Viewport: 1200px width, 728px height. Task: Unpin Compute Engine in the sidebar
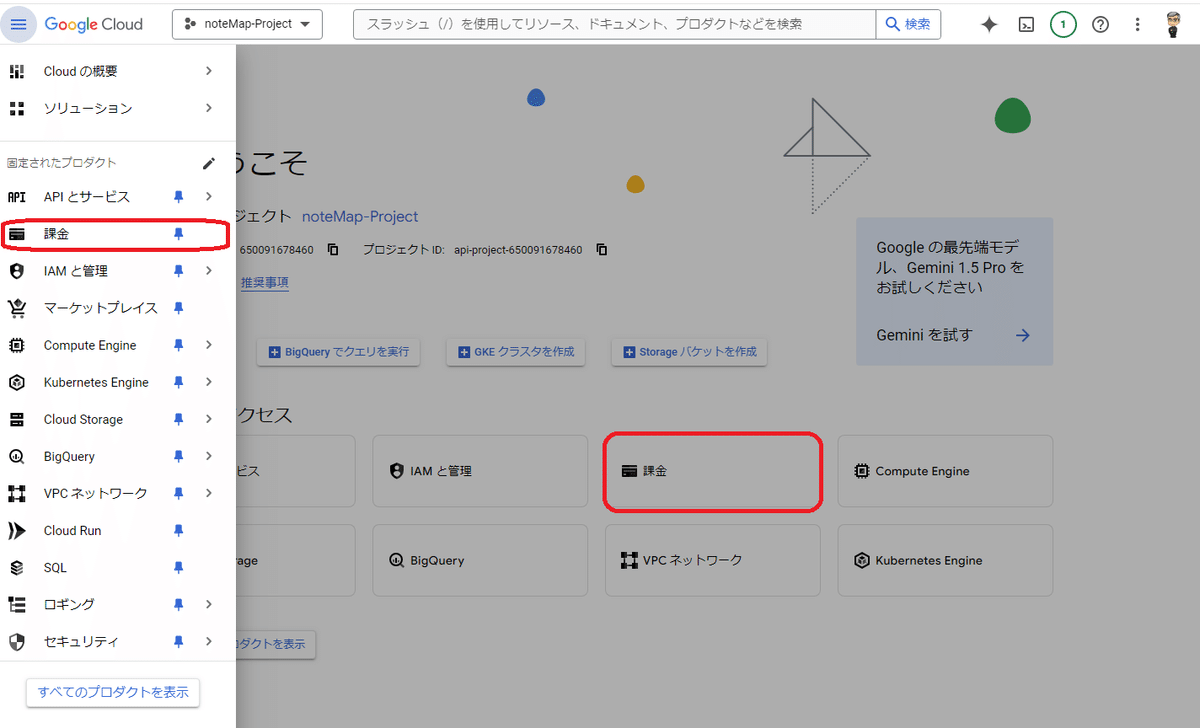pos(179,345)
